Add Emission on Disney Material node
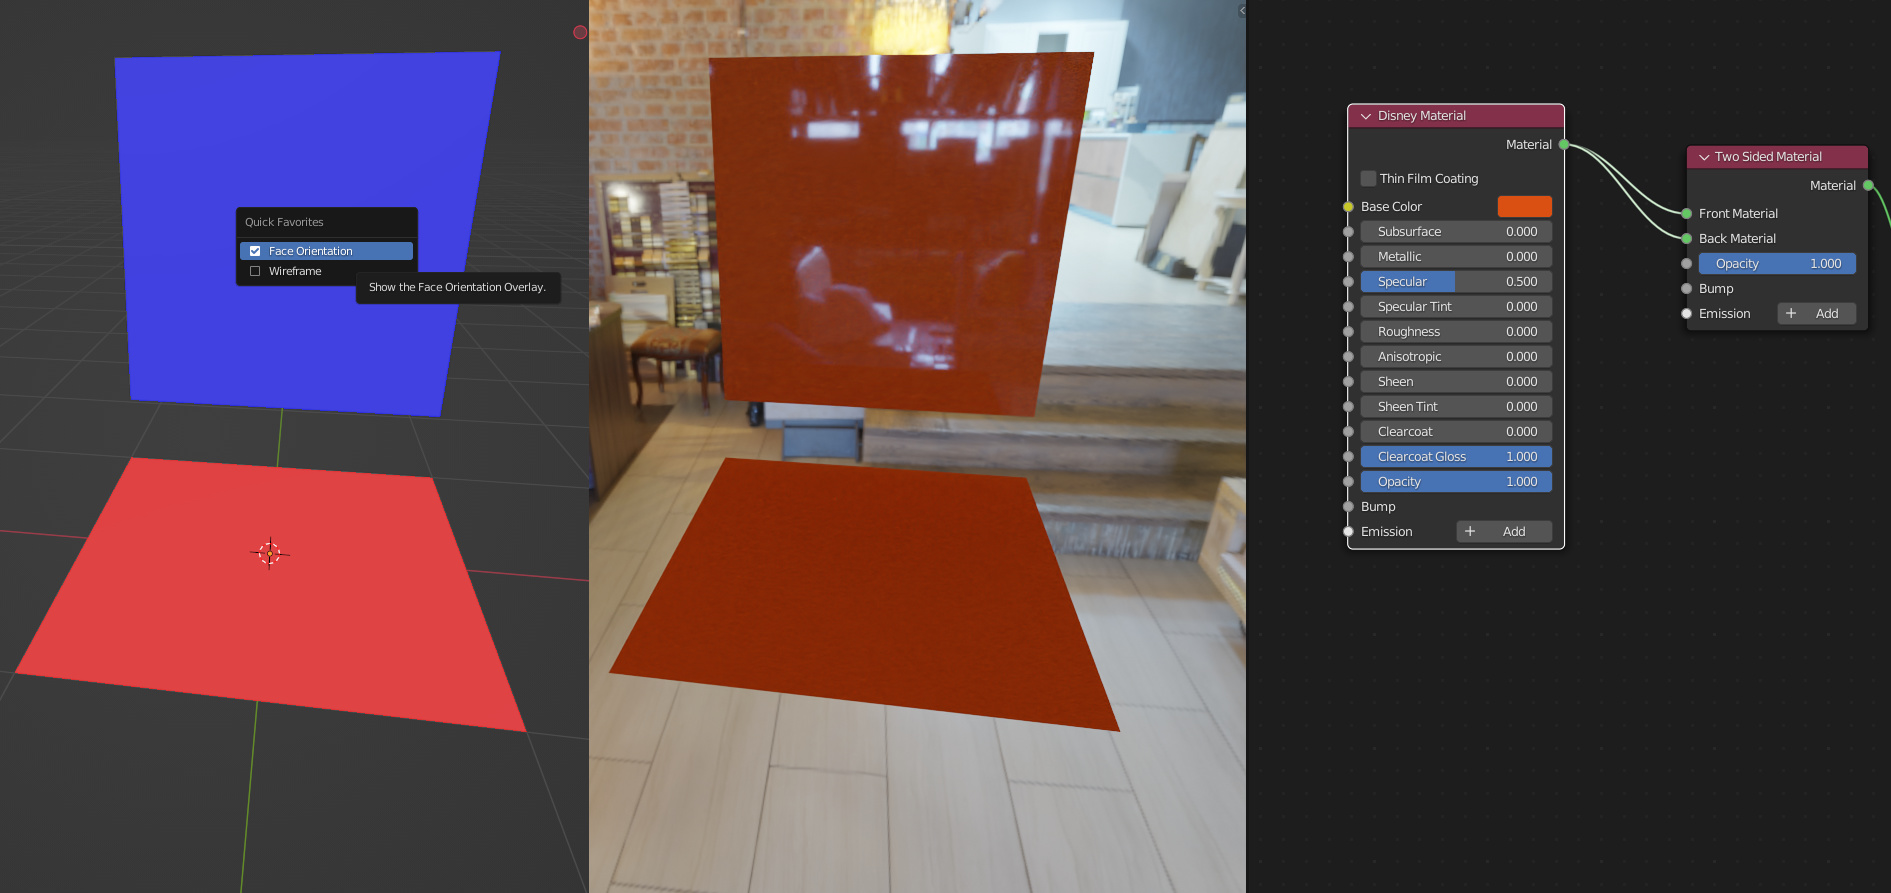This screenshot has height=893, width=1891. coord(1503,532)
